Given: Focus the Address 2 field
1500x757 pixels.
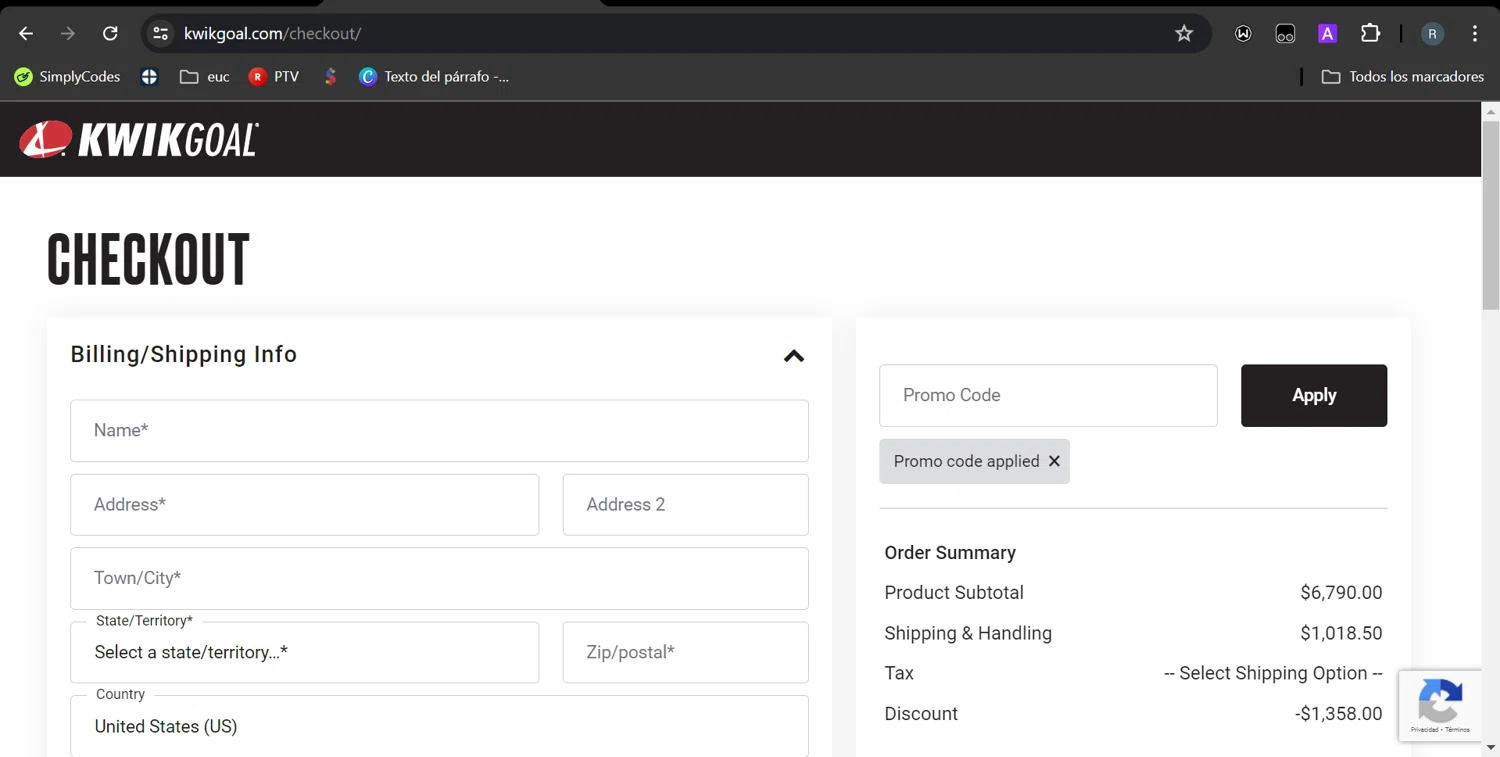Looking at the screenshot, I should tap(685, 505).
